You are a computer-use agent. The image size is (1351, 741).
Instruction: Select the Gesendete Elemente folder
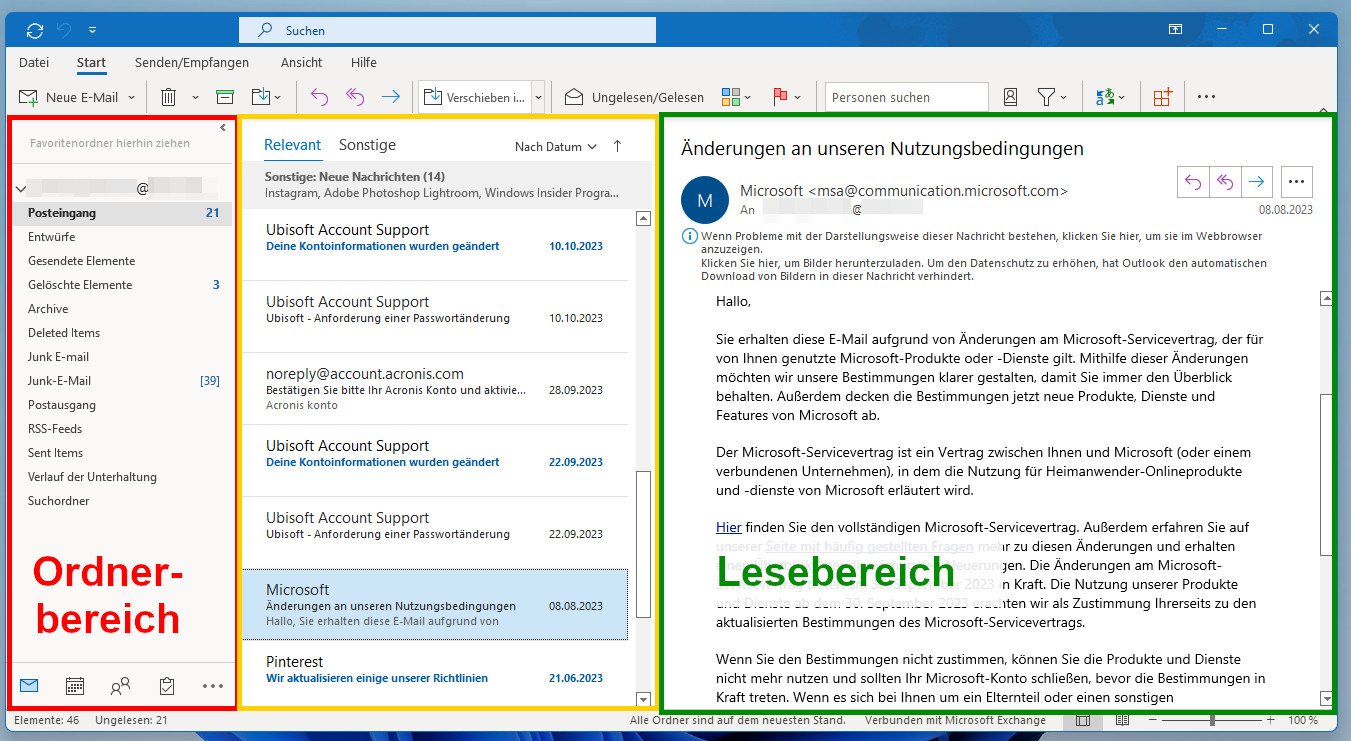[122, 261]
